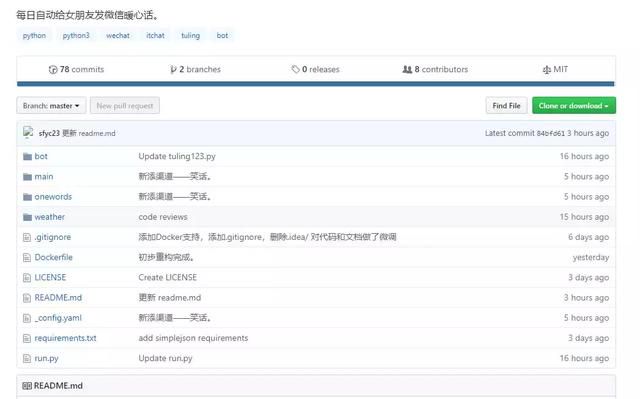The width and height of the screenshot is (640, 399).
Task: Open the Branch: master dropdown
Action: [51, 106]
